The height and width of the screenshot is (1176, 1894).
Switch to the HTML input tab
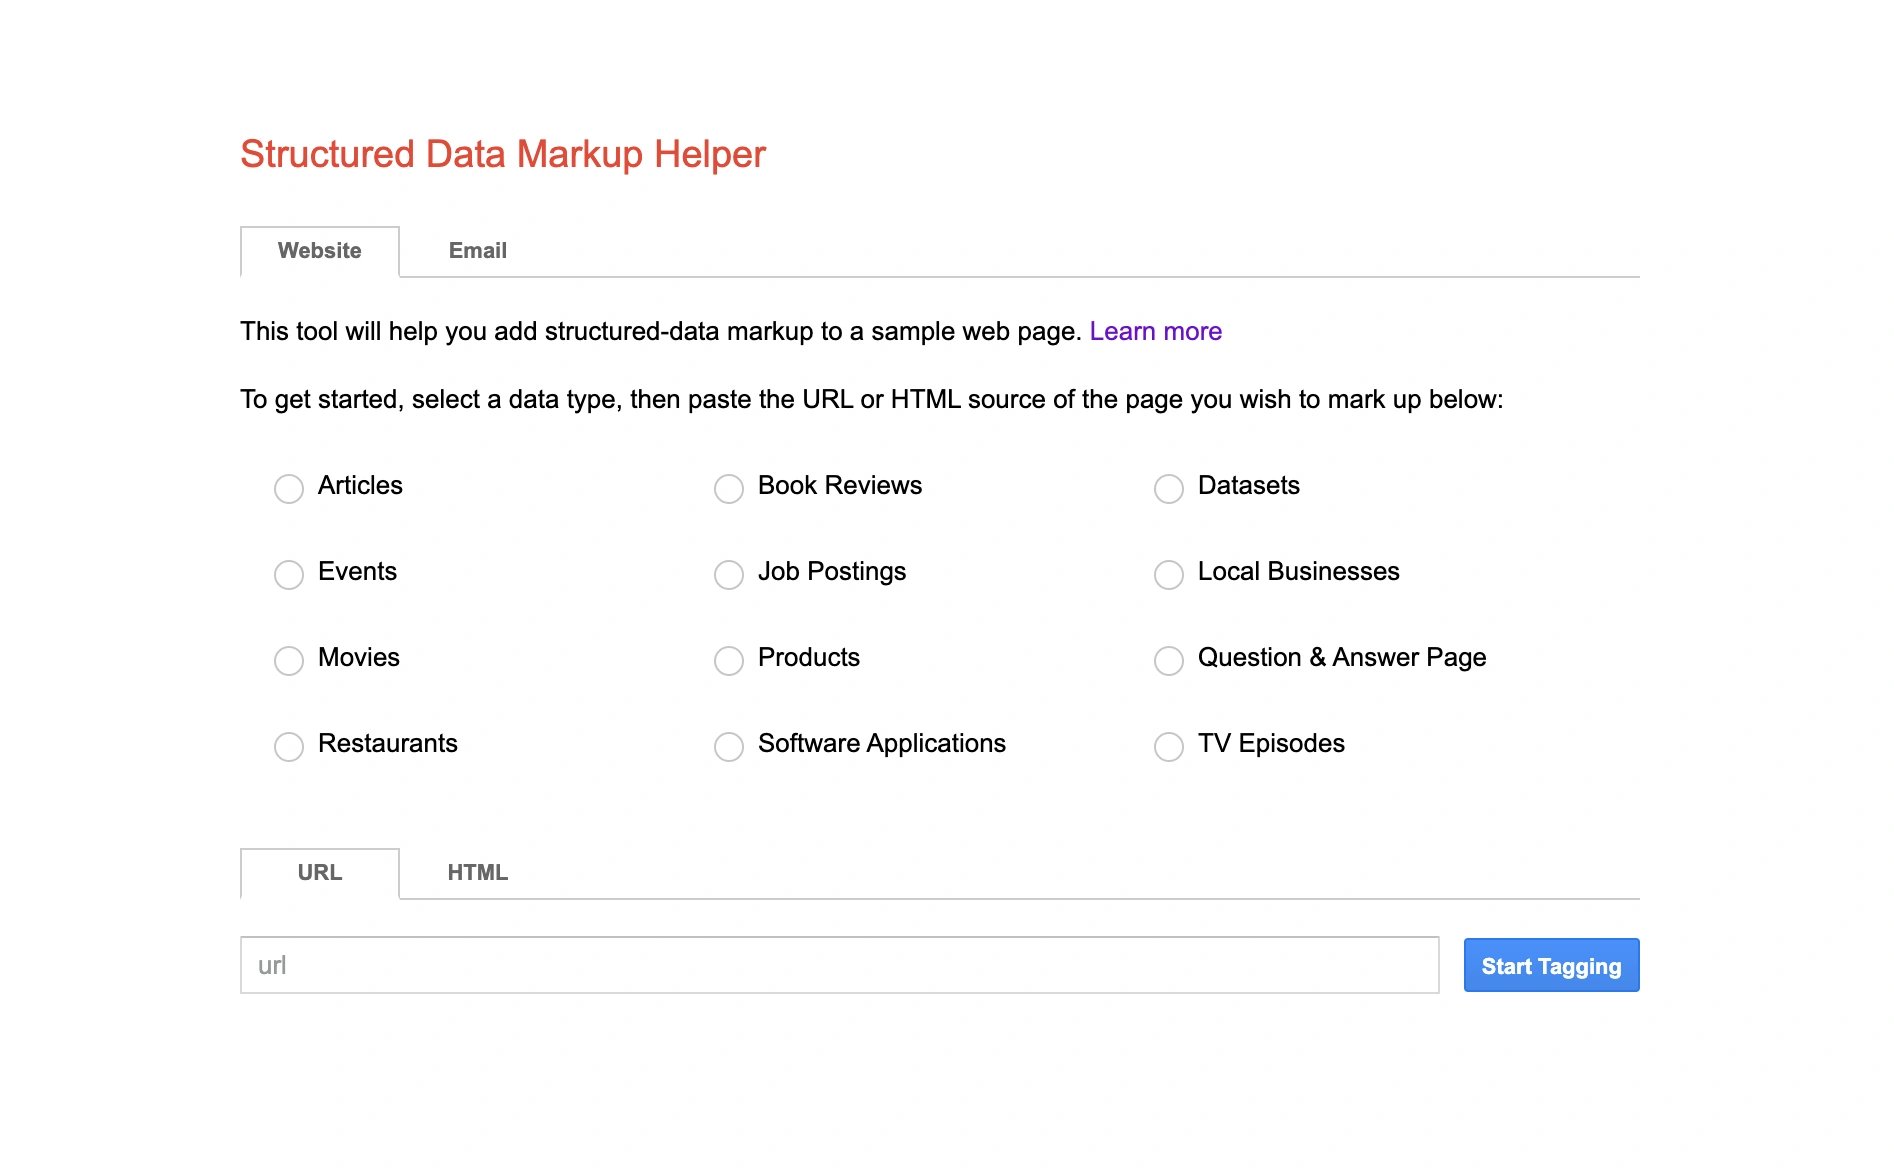coord(477,873)
